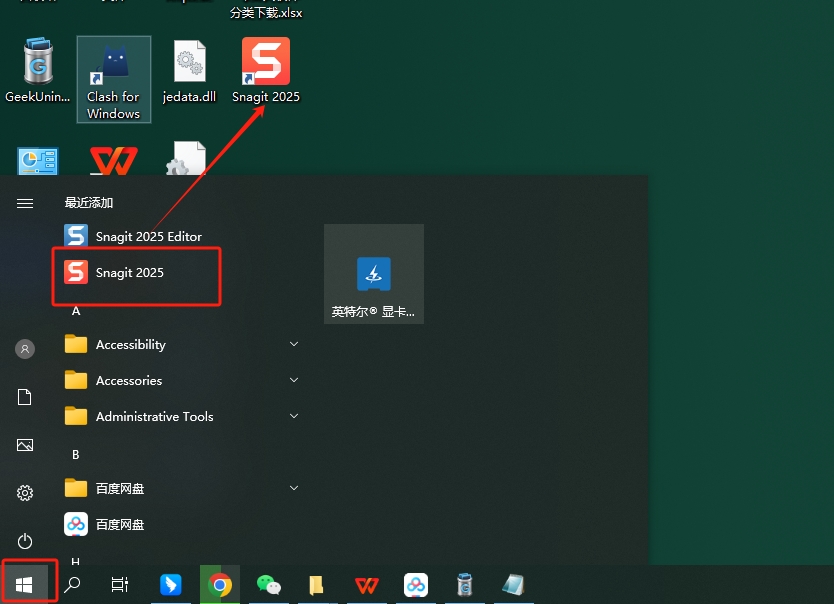Expand the Administrative Tools chevron

point(294,416)
